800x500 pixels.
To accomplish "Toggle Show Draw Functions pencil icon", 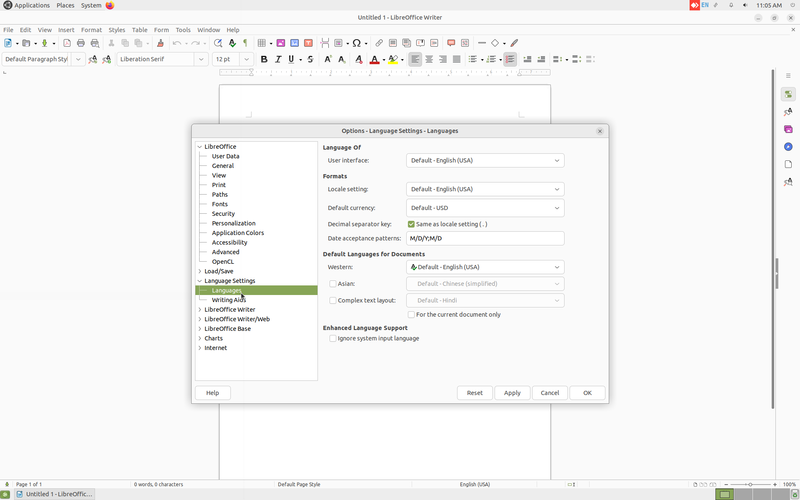I will point(514,43).
